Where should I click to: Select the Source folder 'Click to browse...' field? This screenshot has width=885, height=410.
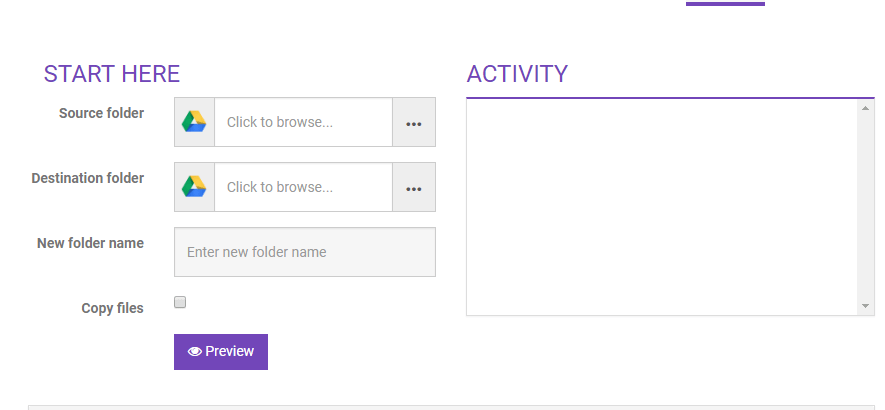pyautogui.click(x=303, y=122)
